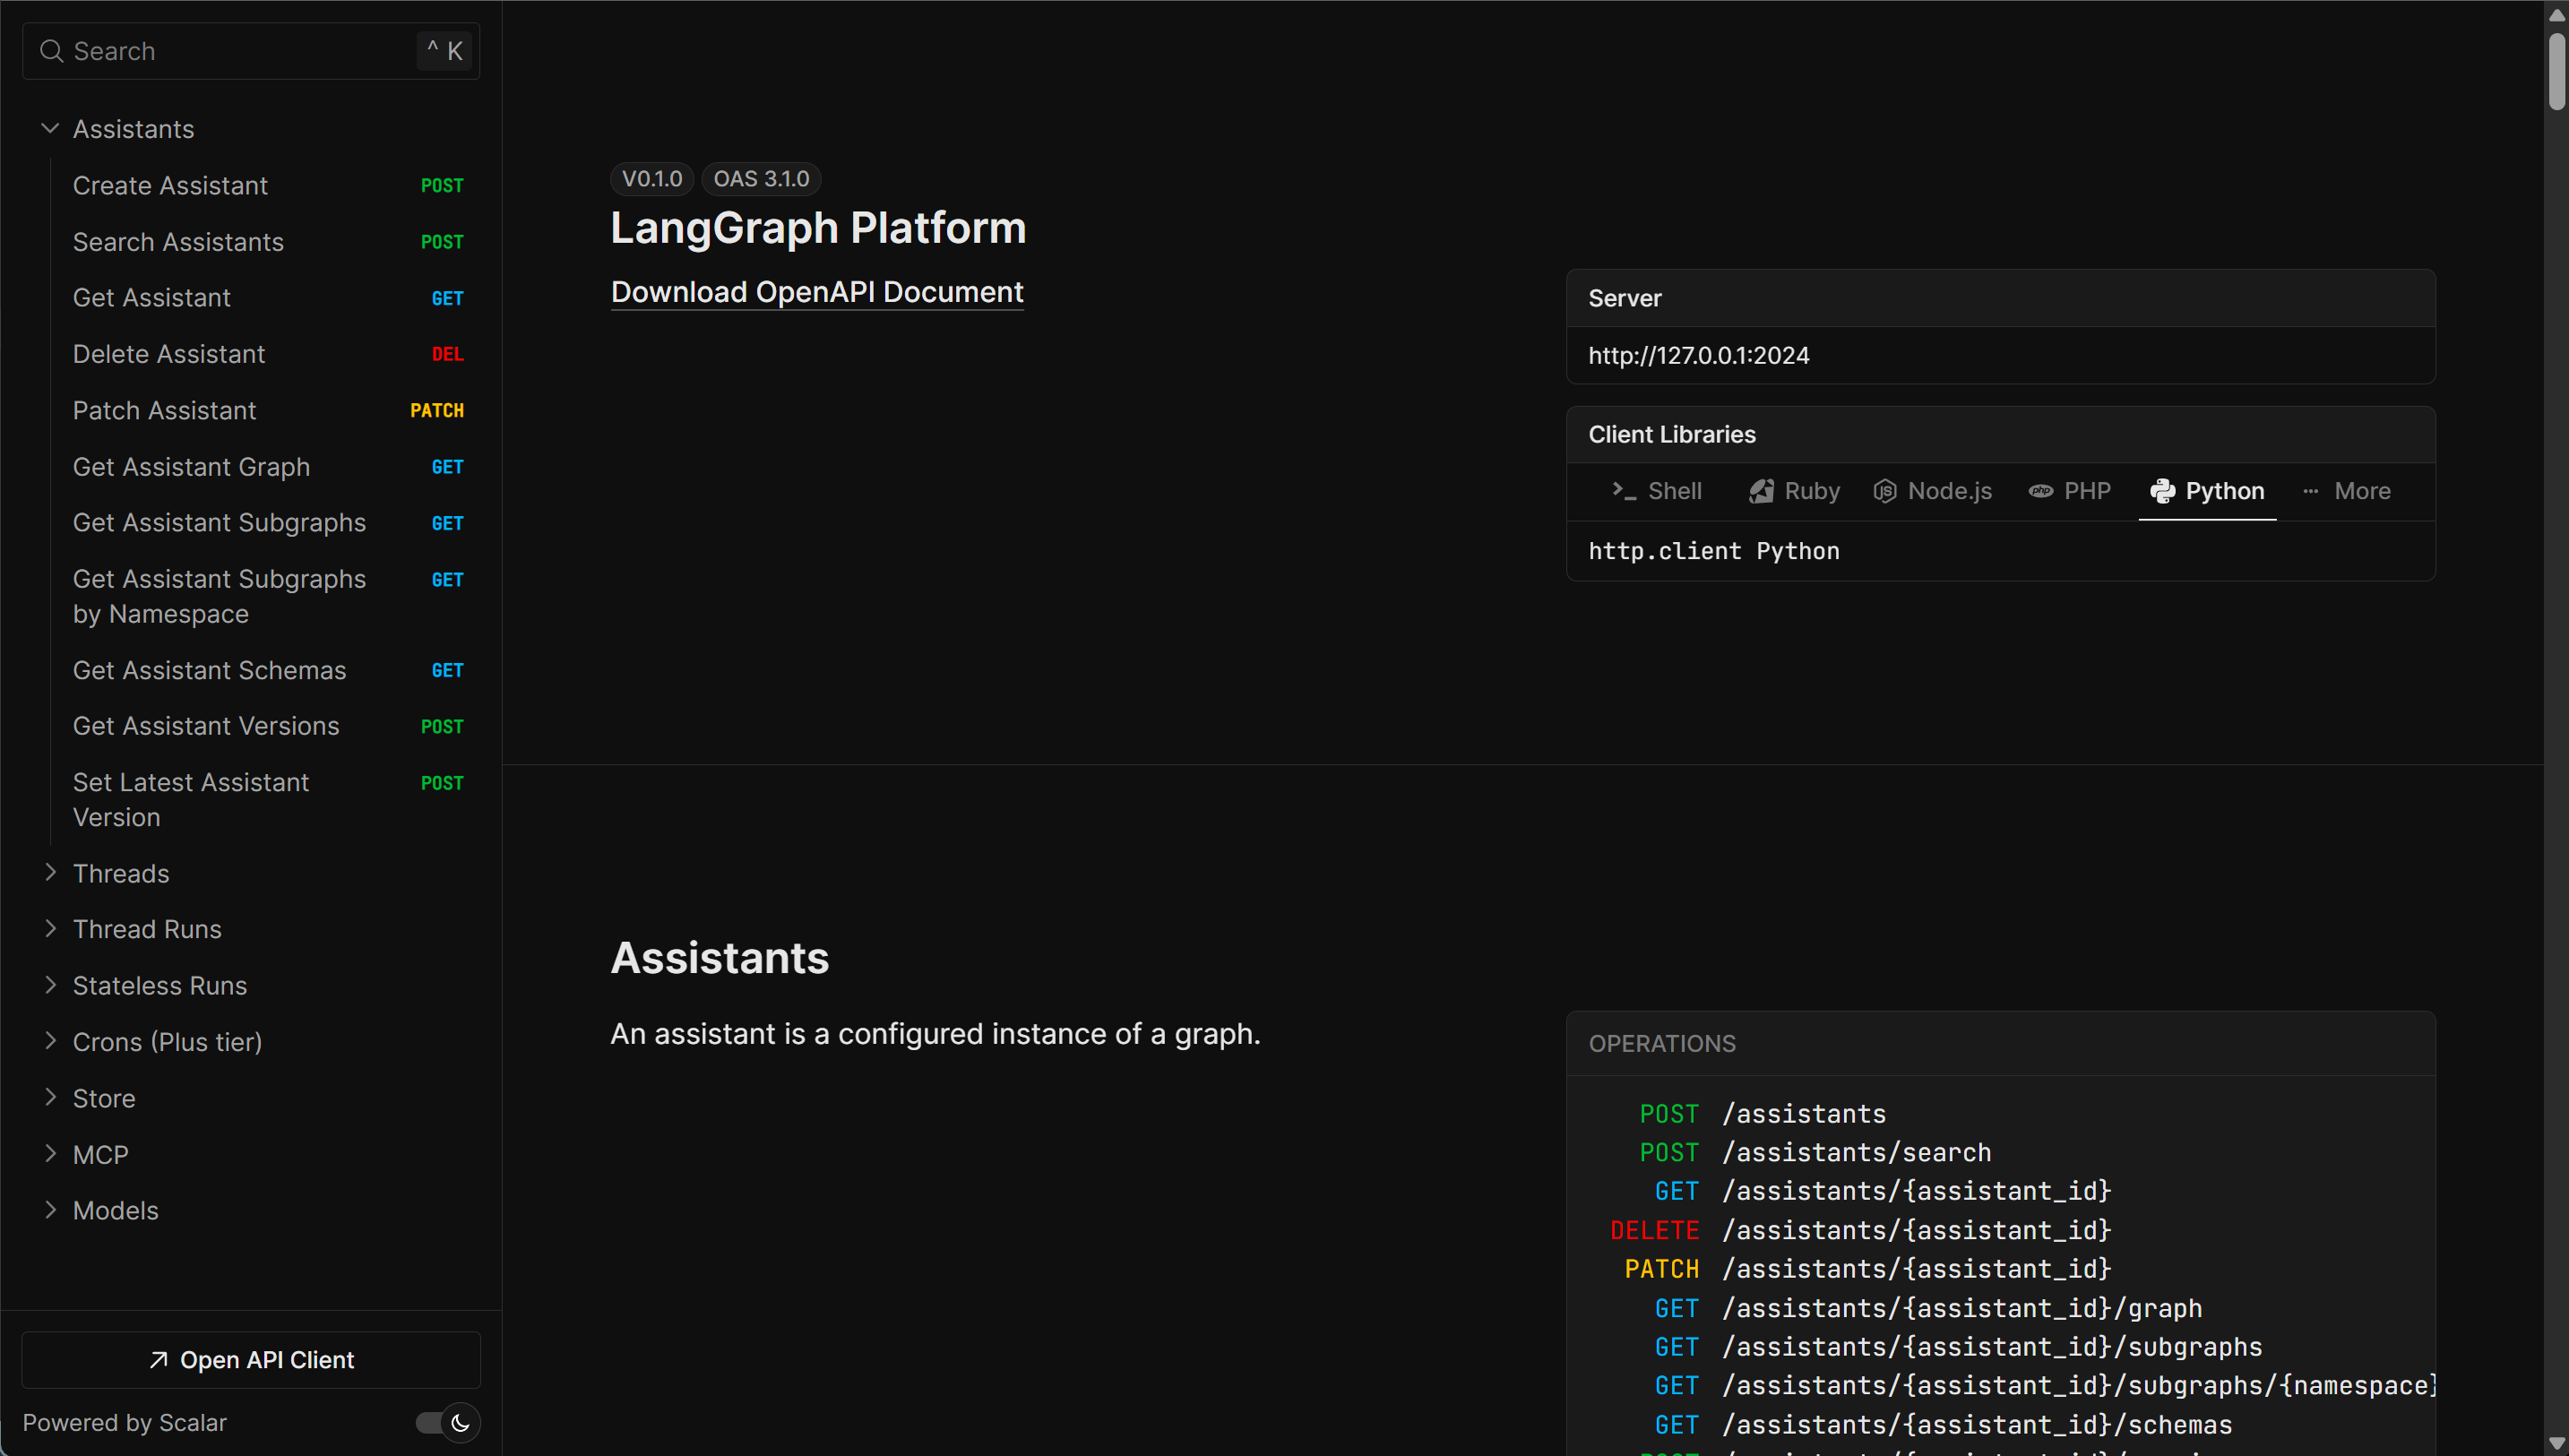
Task: Collapse the Assistants sidebar section
Action: point(50,129)
